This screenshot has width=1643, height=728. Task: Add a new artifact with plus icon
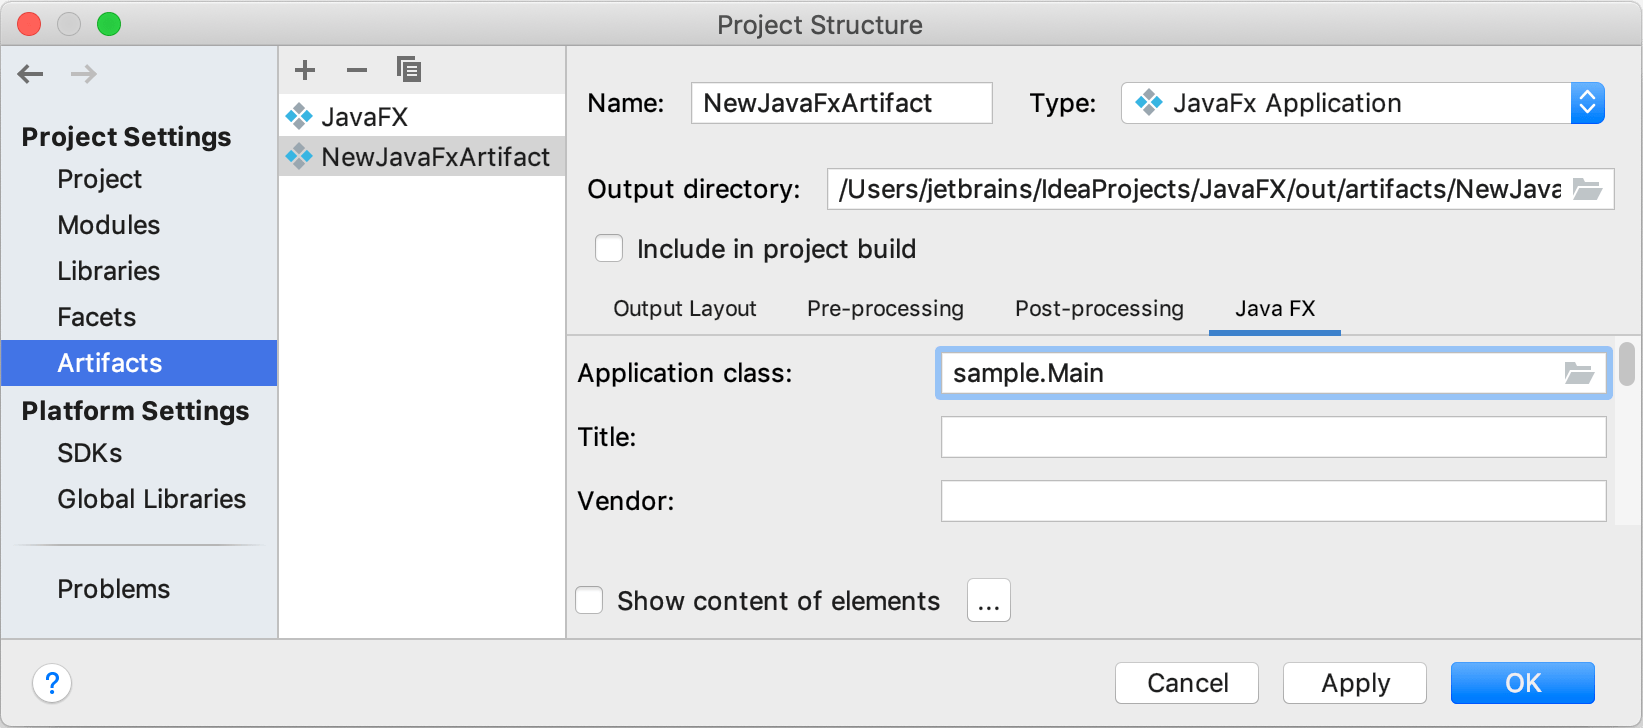[305, 70]
